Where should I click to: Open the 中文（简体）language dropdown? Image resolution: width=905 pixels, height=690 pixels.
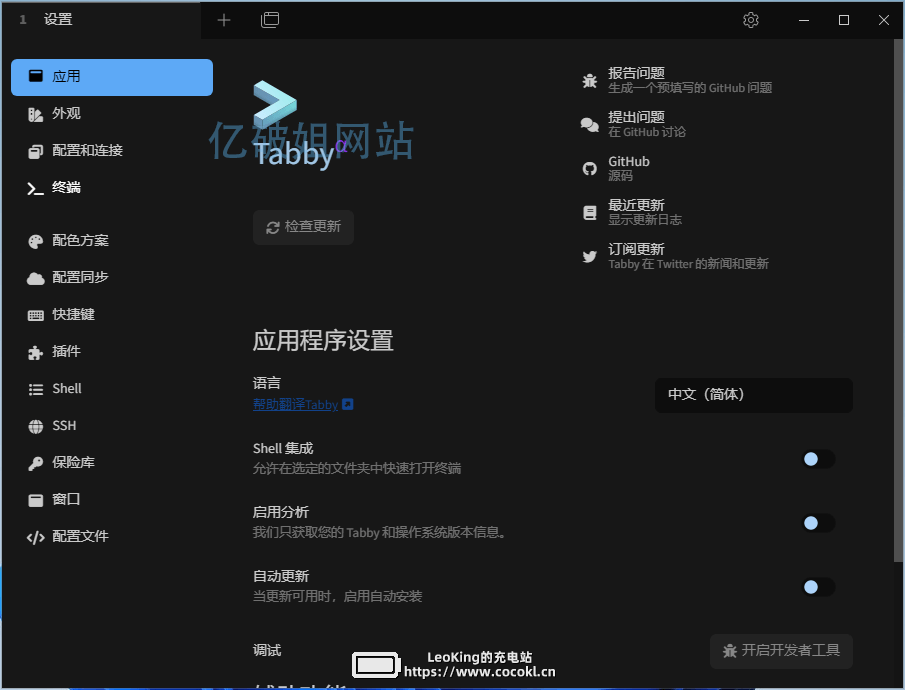[x=754, y=395]
